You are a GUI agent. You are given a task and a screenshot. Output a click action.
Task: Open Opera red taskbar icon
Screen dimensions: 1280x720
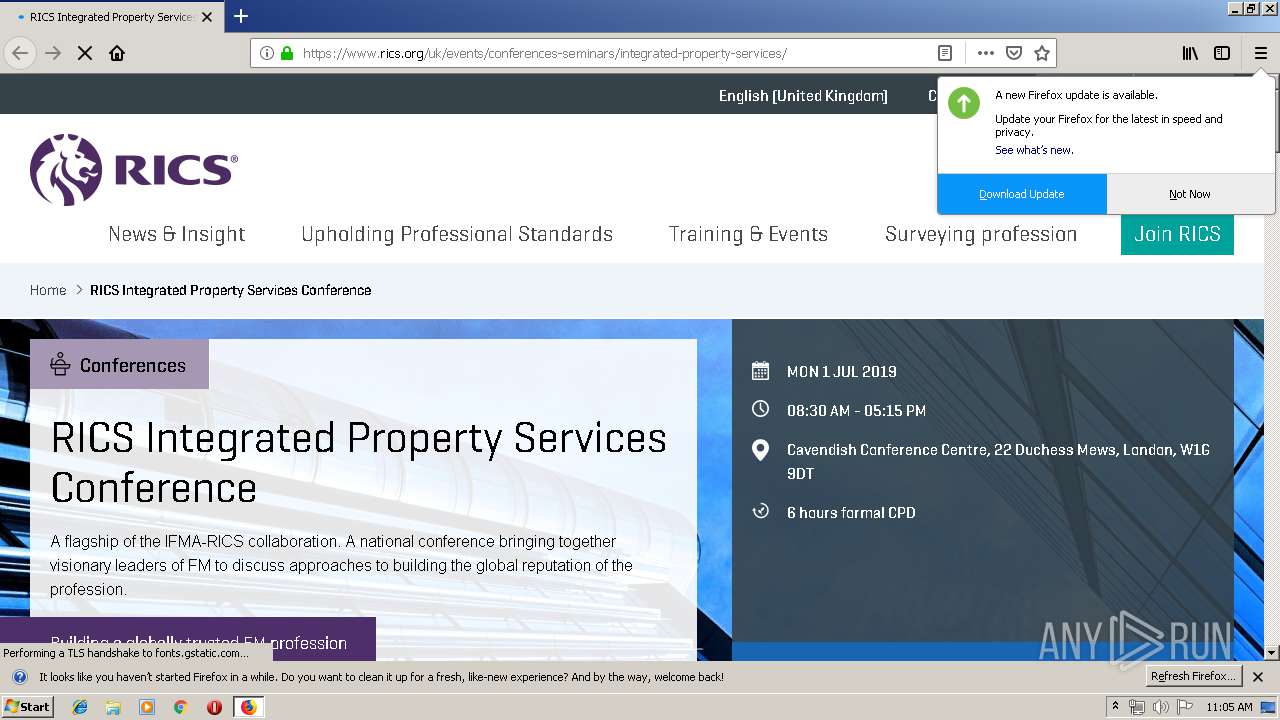[214, 707]
